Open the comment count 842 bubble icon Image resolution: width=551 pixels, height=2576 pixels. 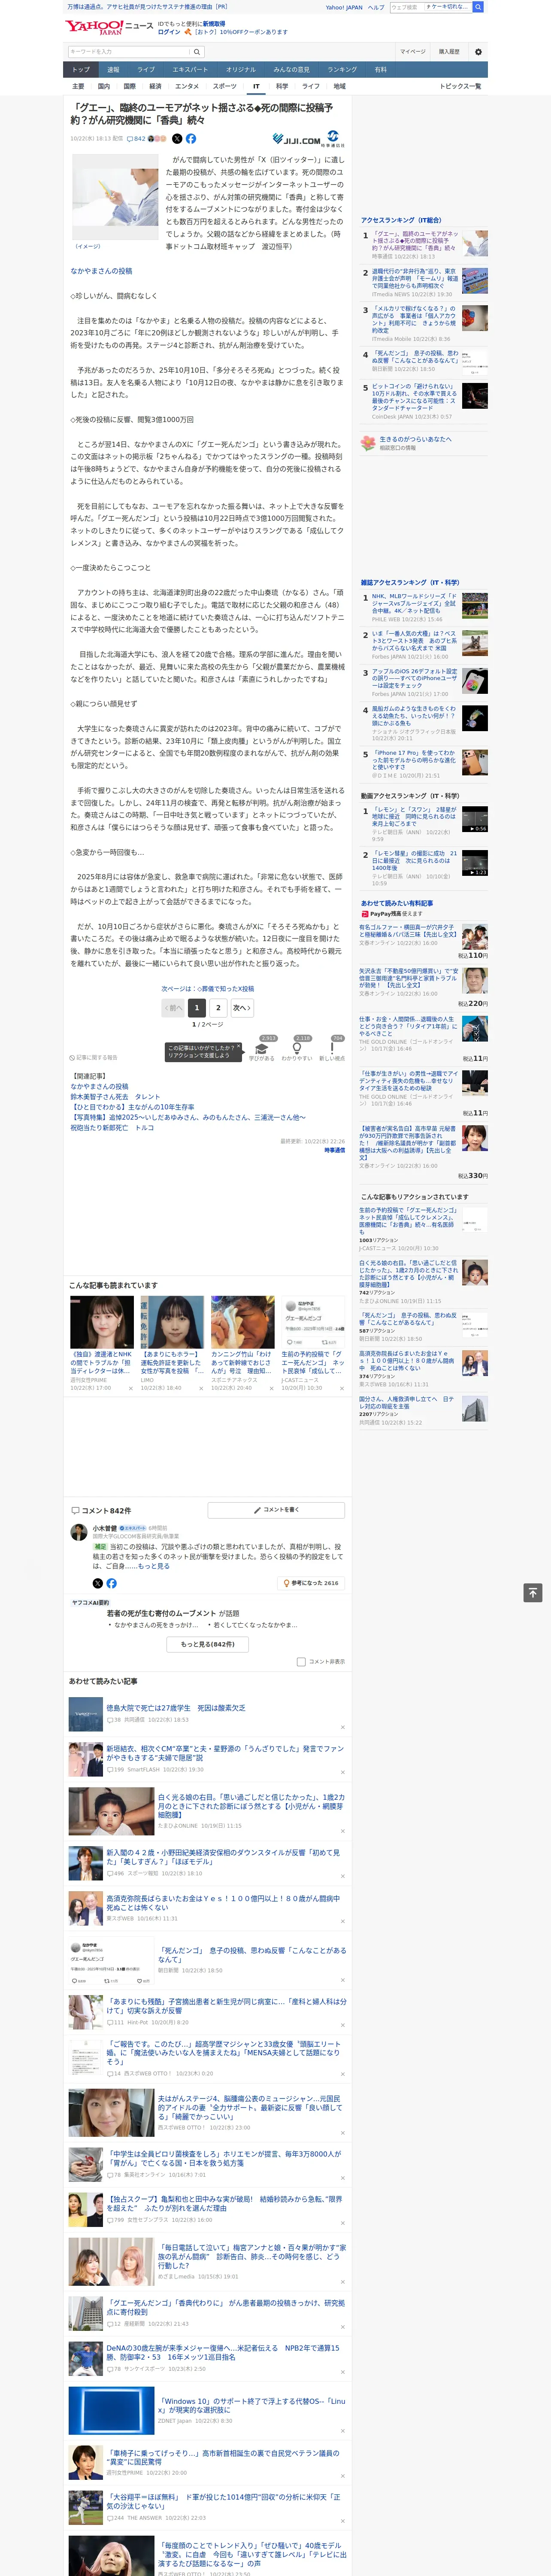click(137, 139)
